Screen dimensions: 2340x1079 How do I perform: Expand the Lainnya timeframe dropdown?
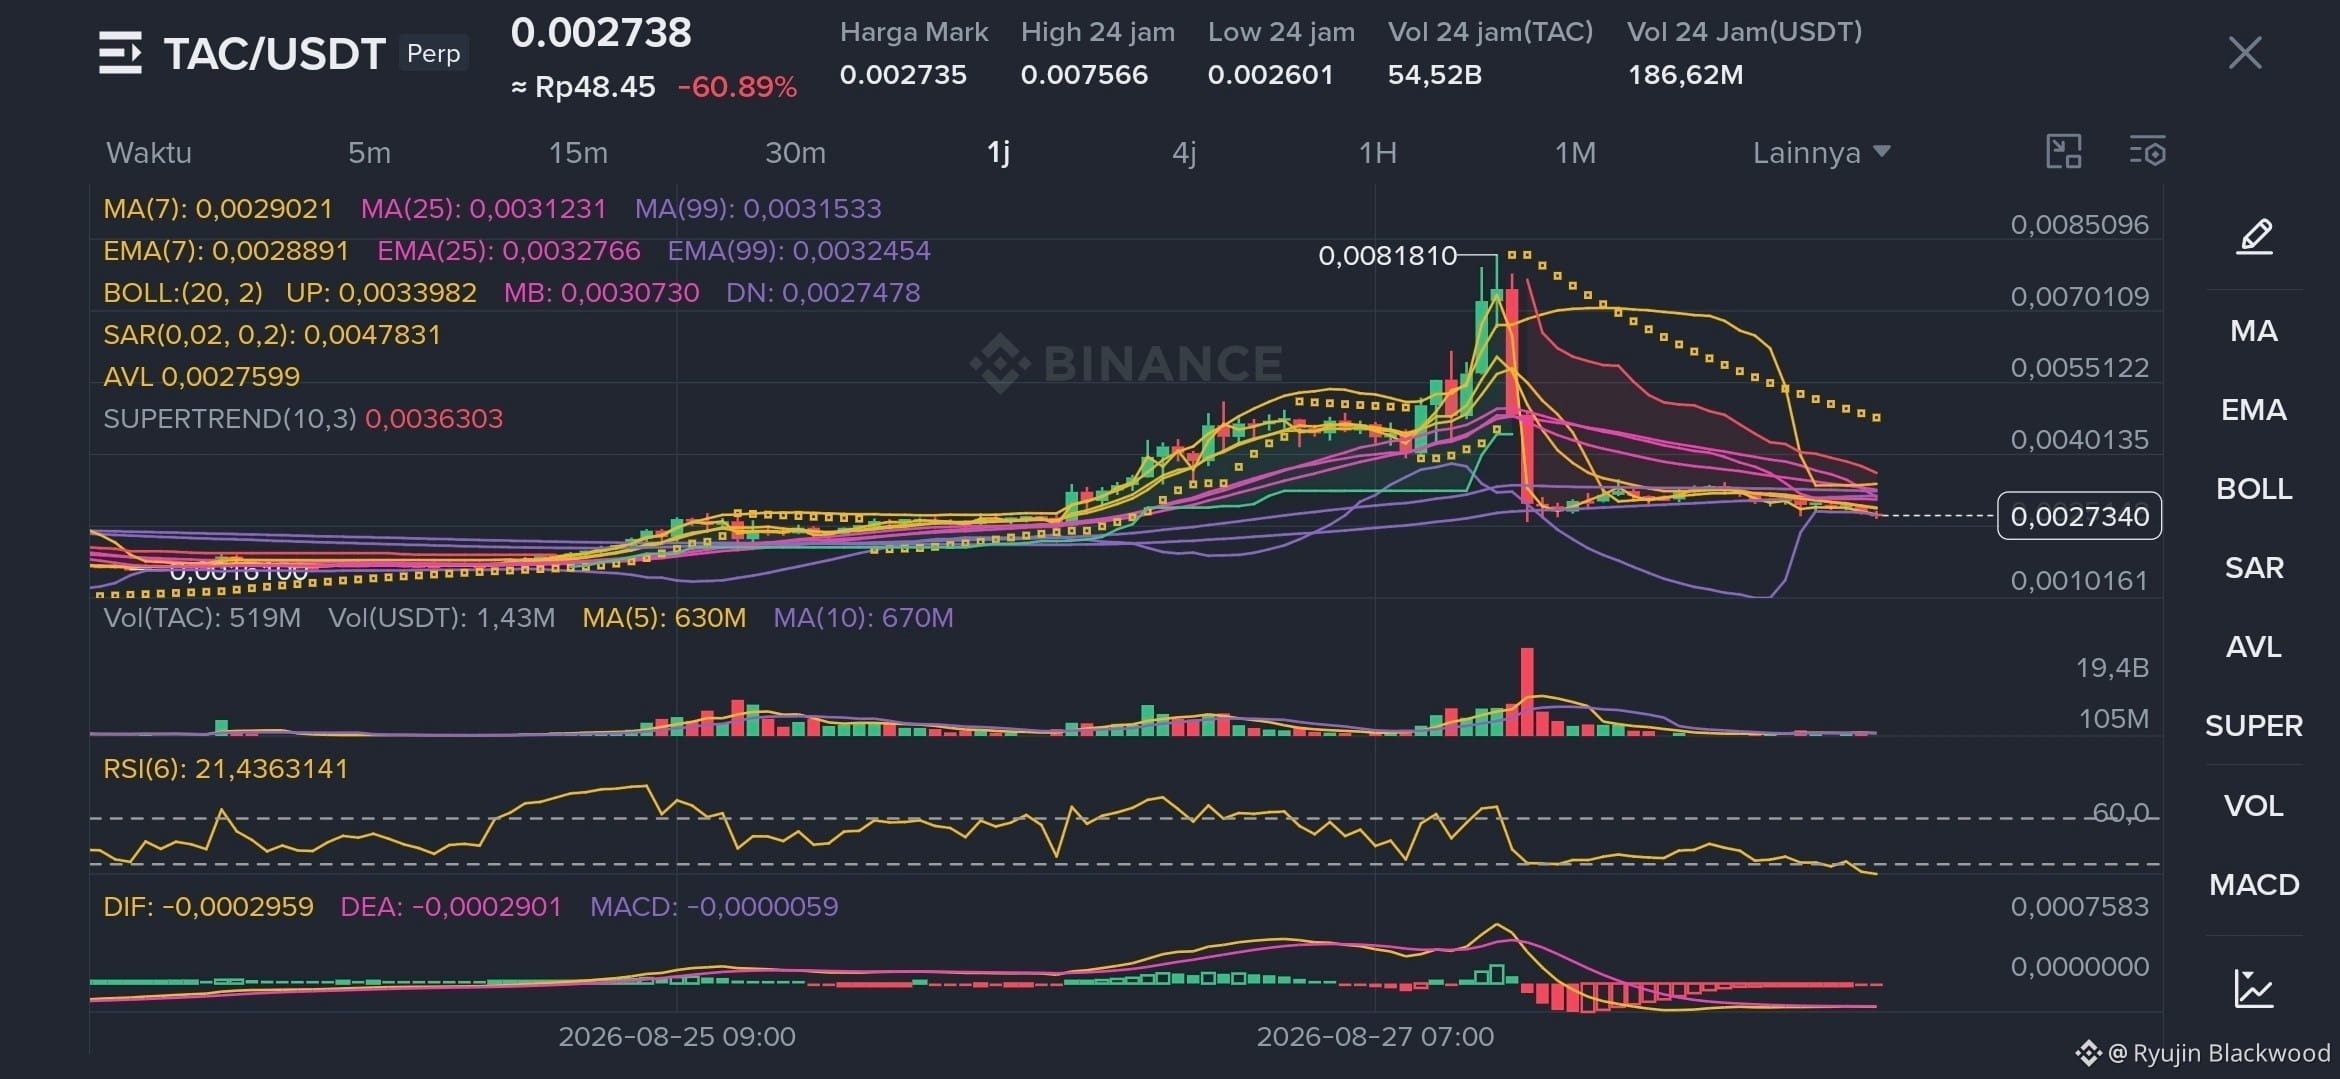[x=1821, y=153]
